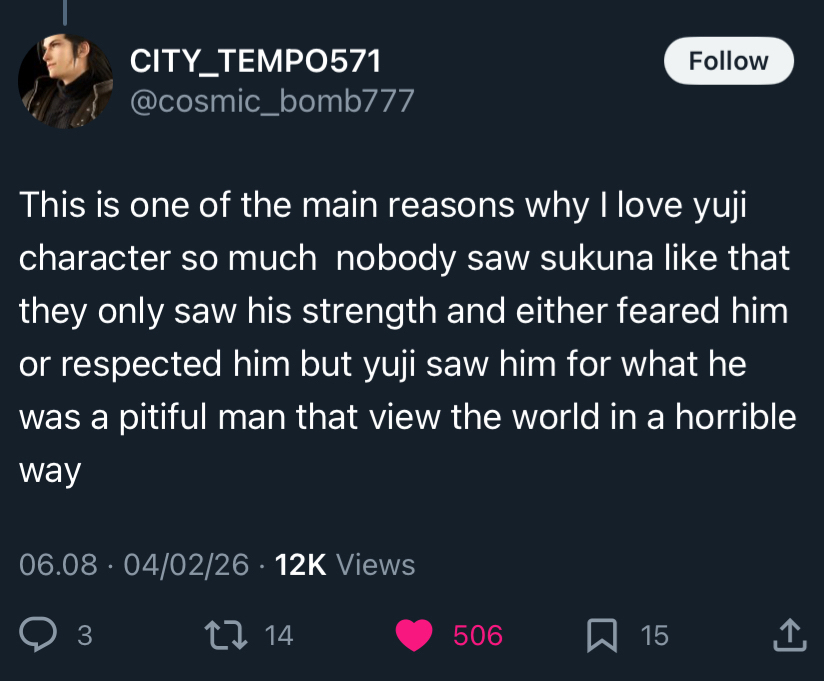Open the CITY_TEMPO571 profile picture
This screenshot has width=824, height=681.
point(66,80)
